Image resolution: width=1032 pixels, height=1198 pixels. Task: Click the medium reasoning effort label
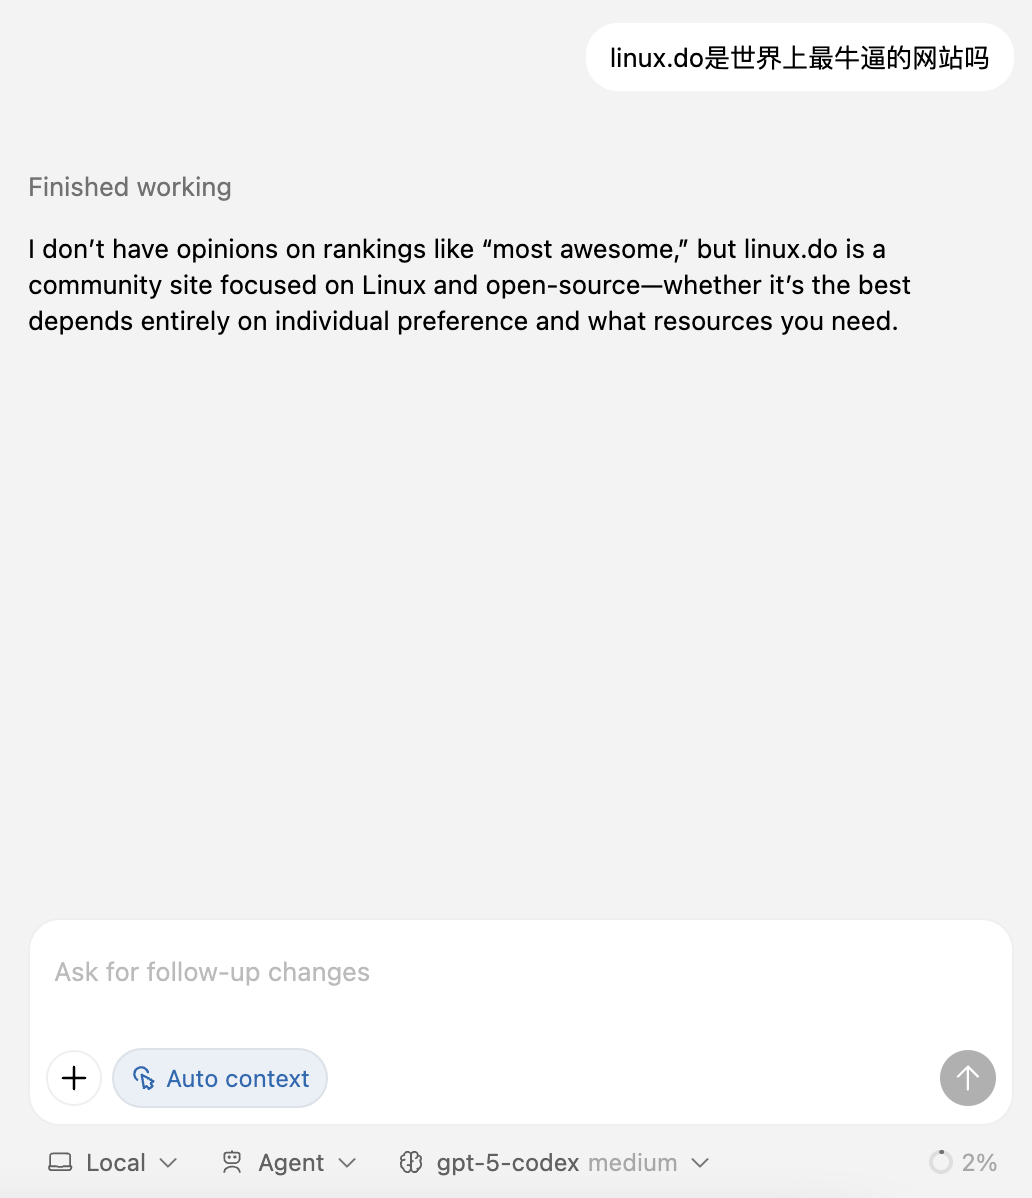(x=632, y=1162)
